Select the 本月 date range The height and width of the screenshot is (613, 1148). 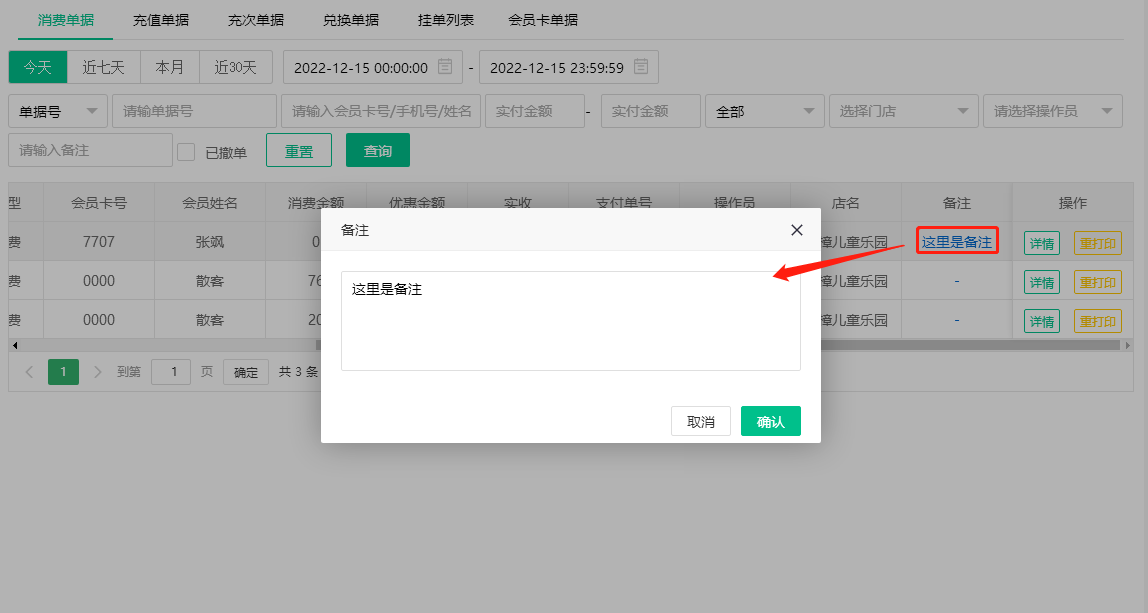tap(170, 67)
